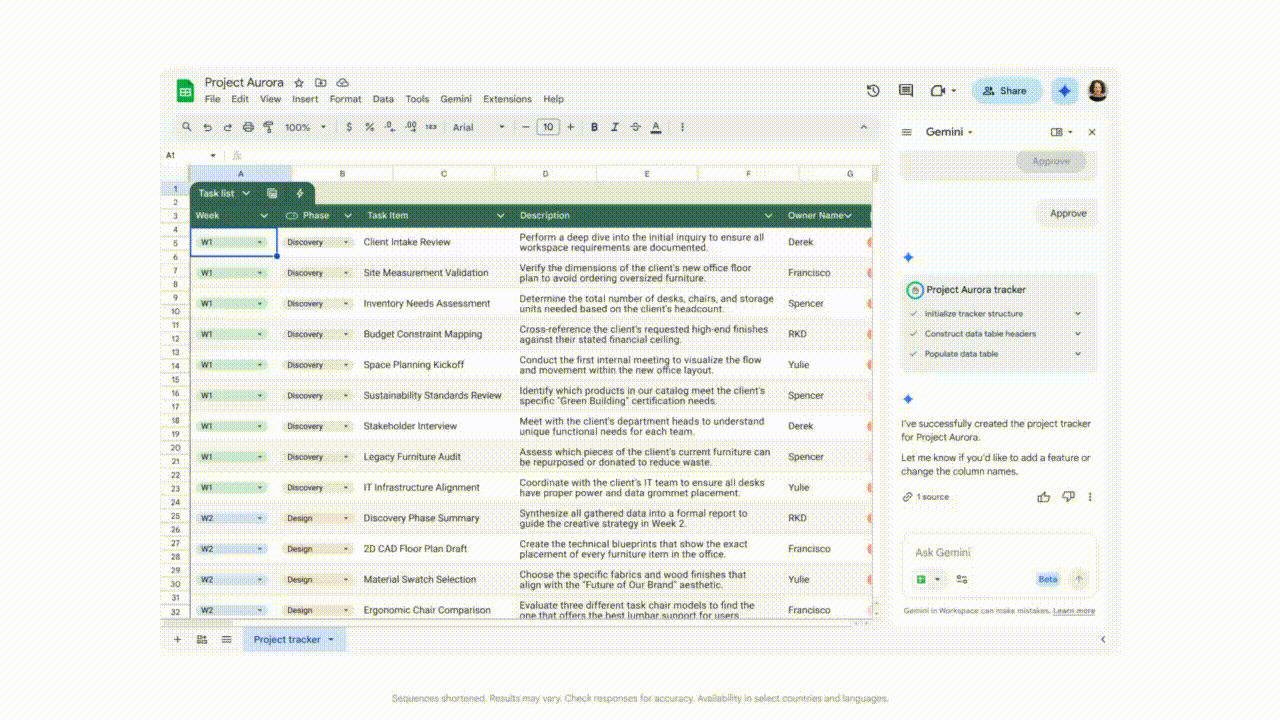The height and width of the screenshot is (720, 1280).
Task: Give thumbs up to Gemini response
Action: click(x=1044, y=497)
